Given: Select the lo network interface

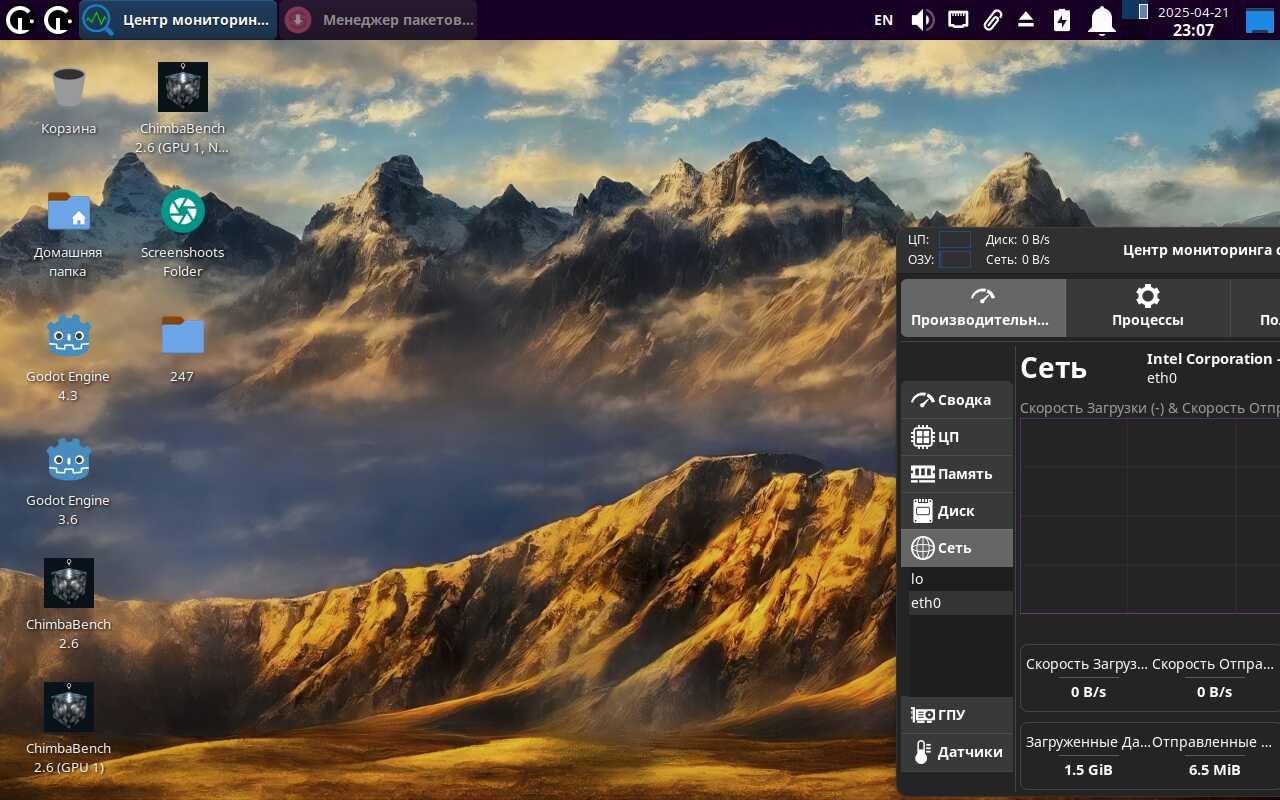Looking at the screenshot, I should (x=960, y=579).
